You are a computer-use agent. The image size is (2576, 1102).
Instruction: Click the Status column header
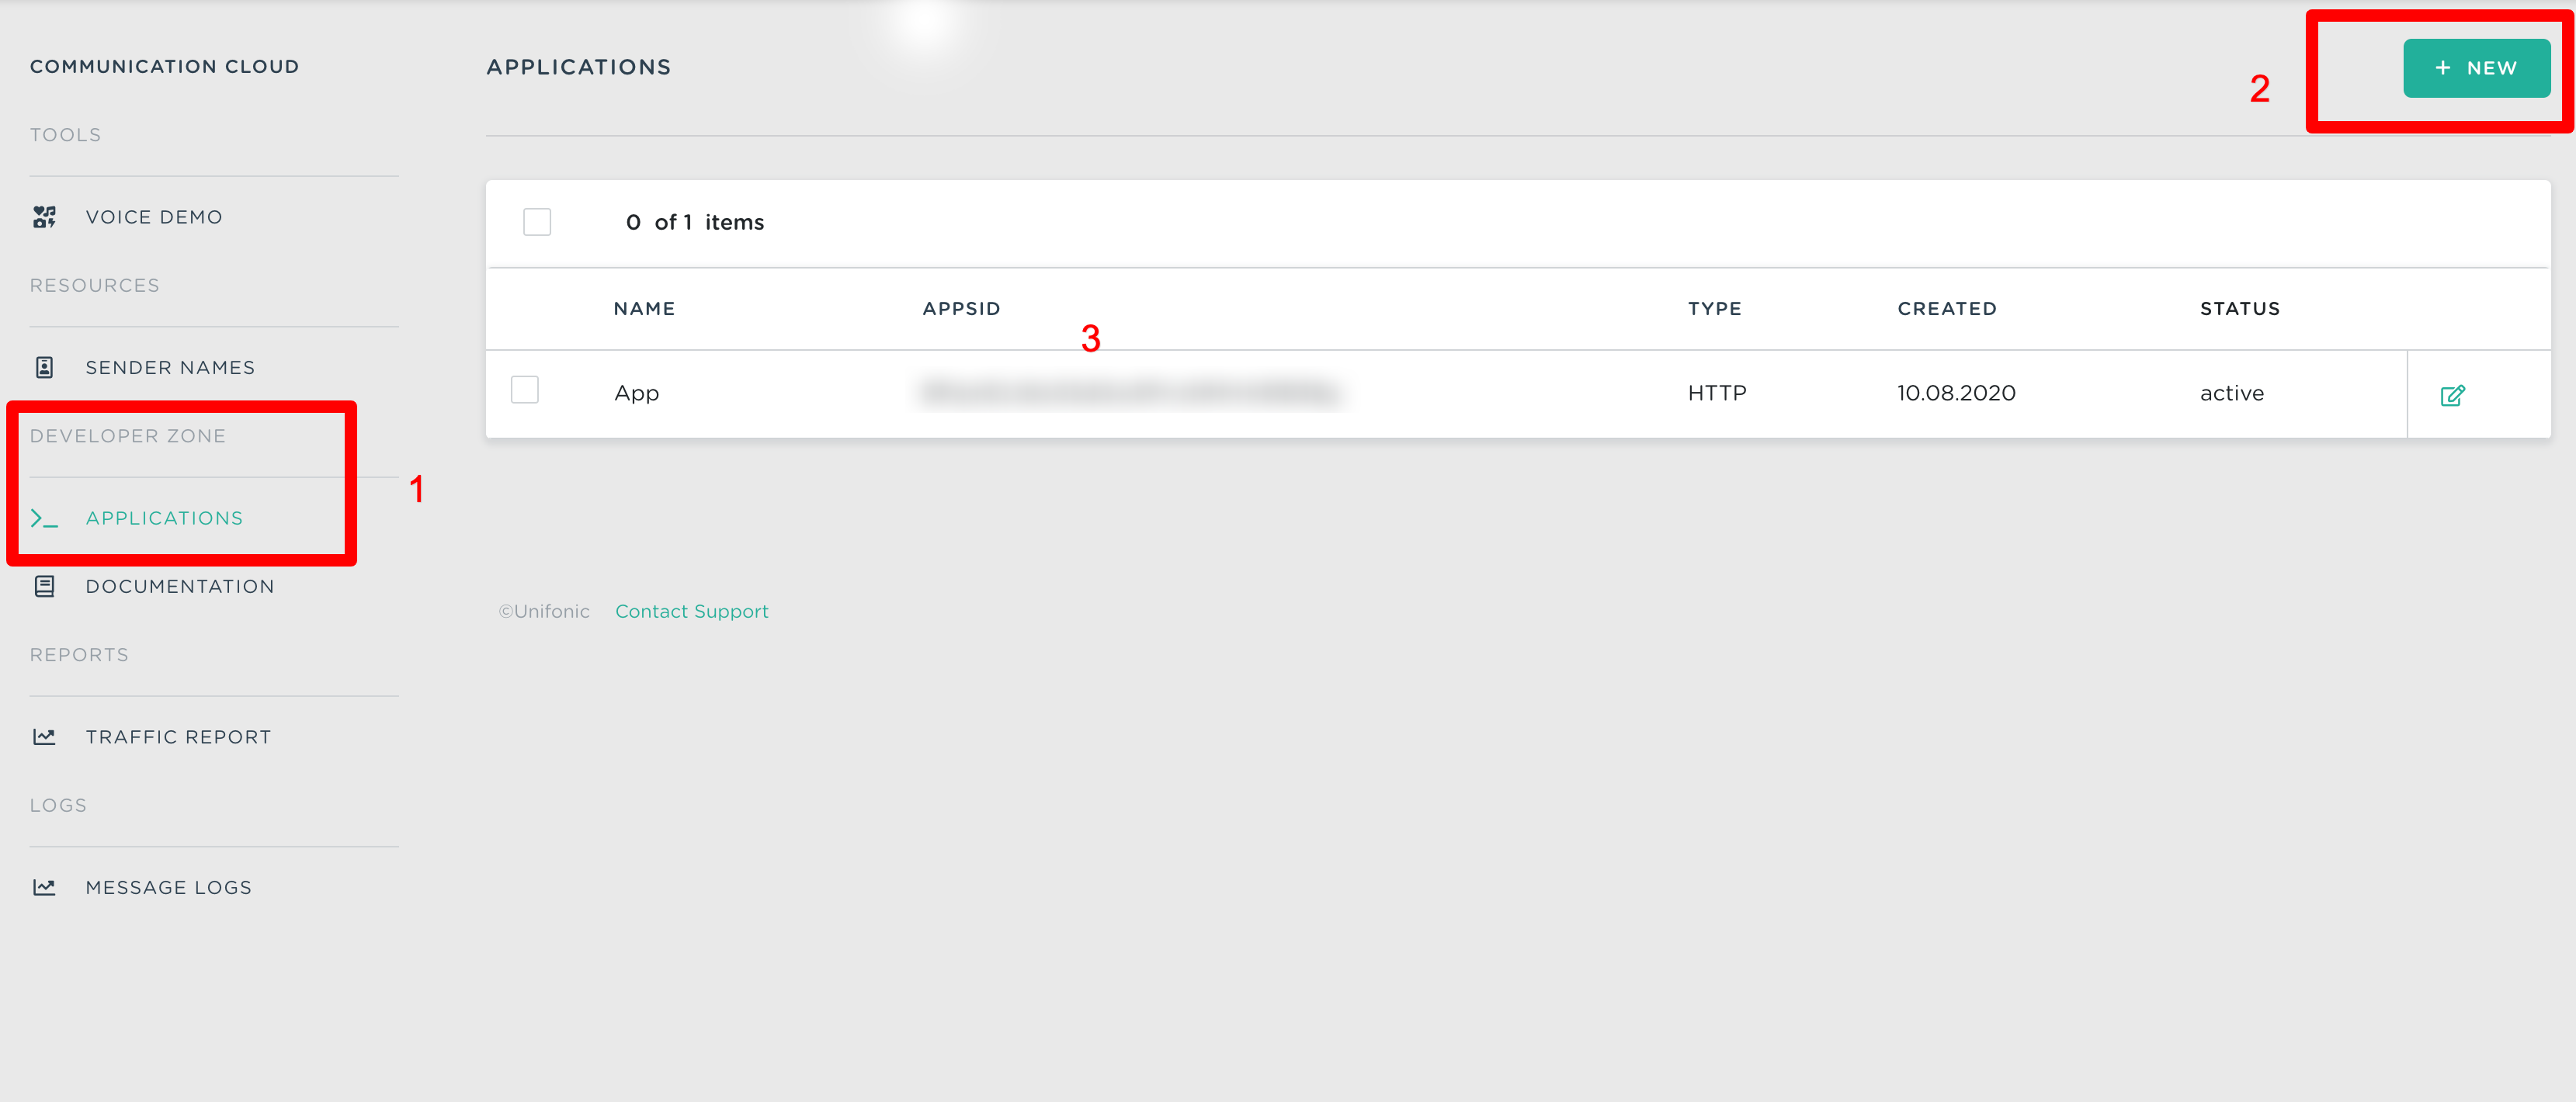coord(2239,309)
